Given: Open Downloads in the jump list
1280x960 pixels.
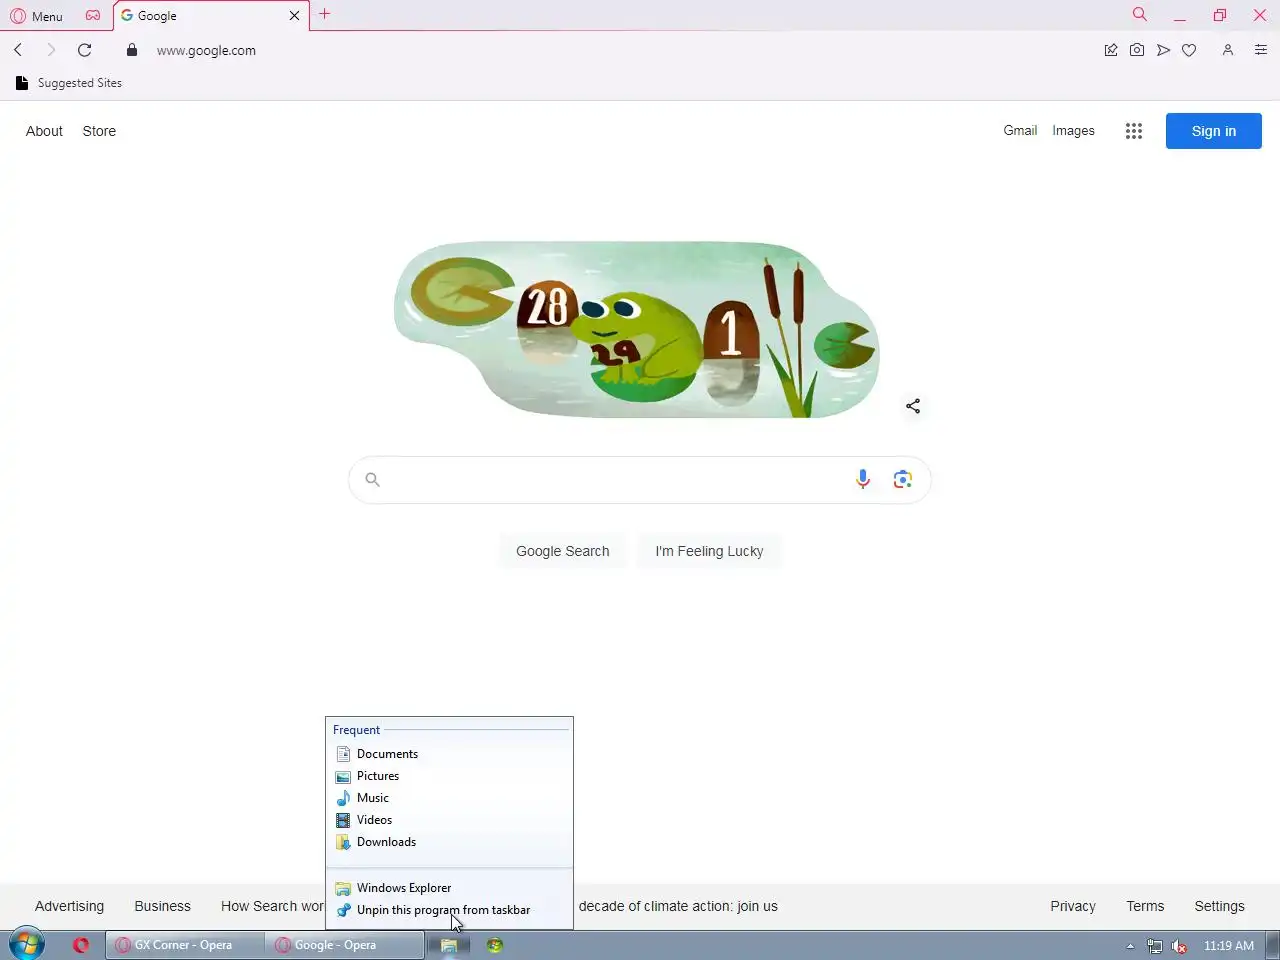Looking at the screenshot, I should click(449, 842).
